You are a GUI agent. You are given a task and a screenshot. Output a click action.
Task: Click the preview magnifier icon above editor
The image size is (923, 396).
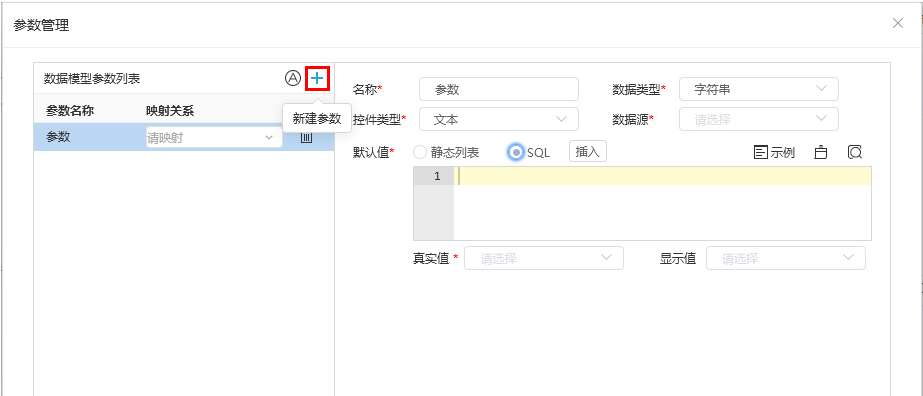coord(855,152)
